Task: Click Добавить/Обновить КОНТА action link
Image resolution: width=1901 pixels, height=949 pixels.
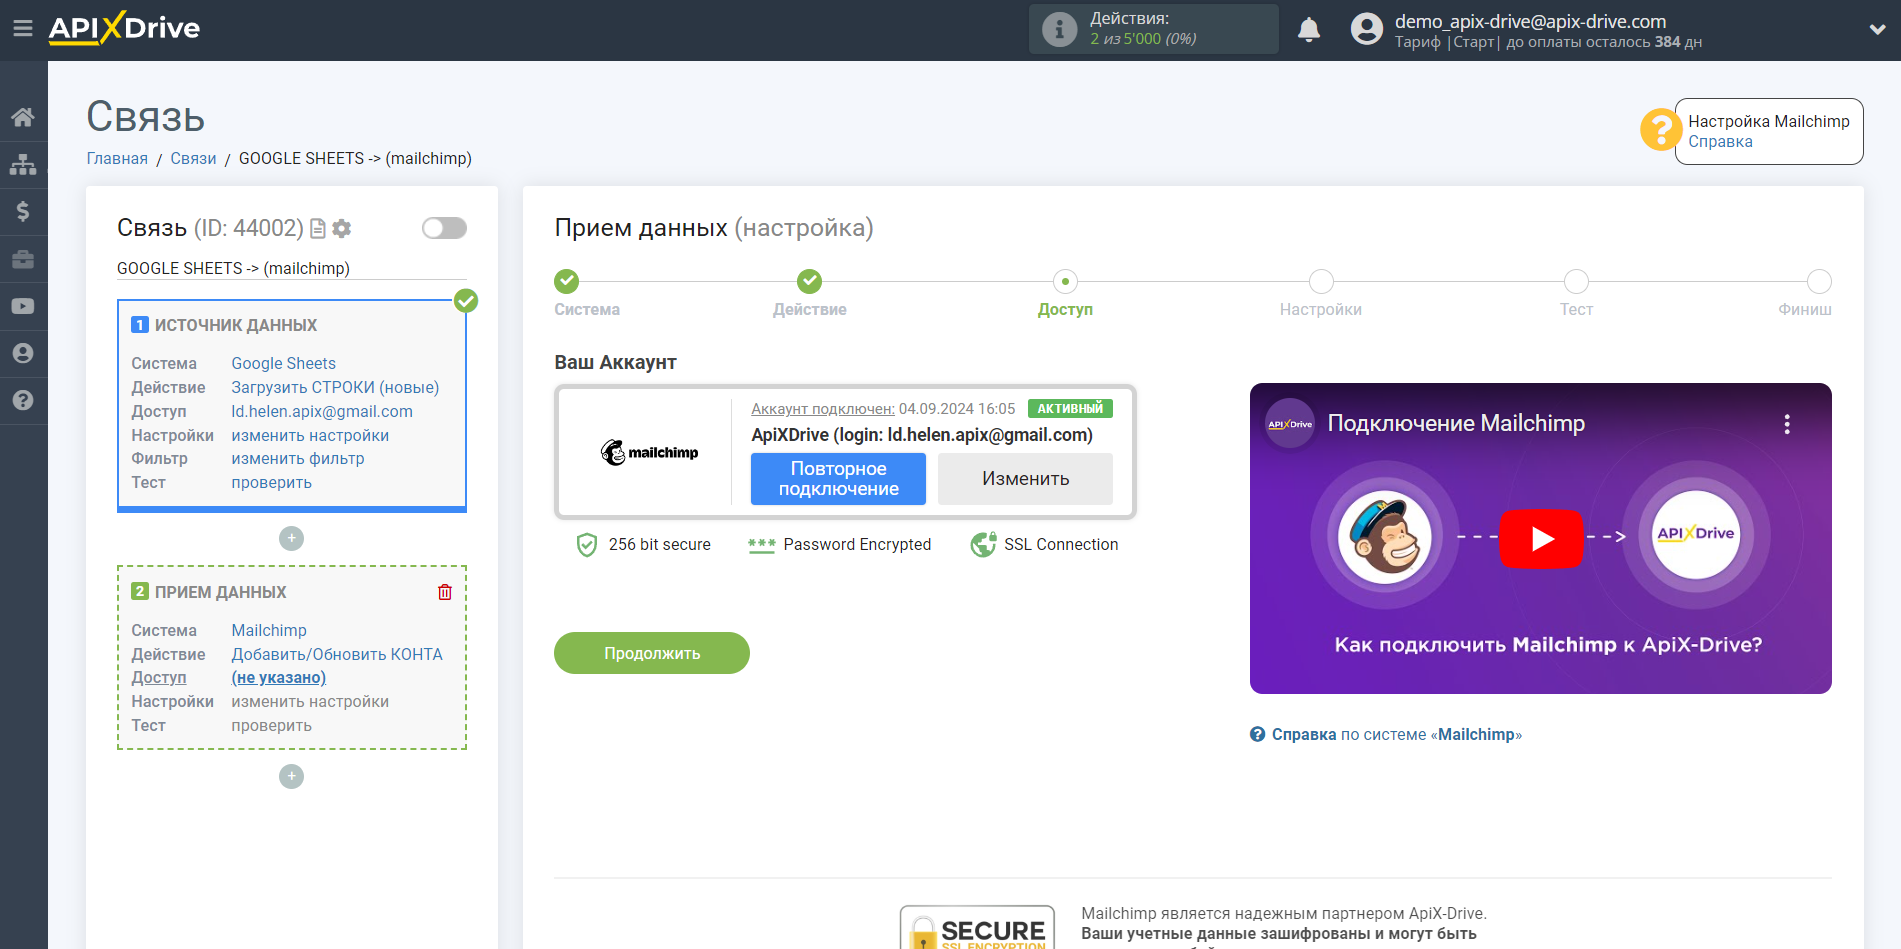Action: (x=337, y=654)
